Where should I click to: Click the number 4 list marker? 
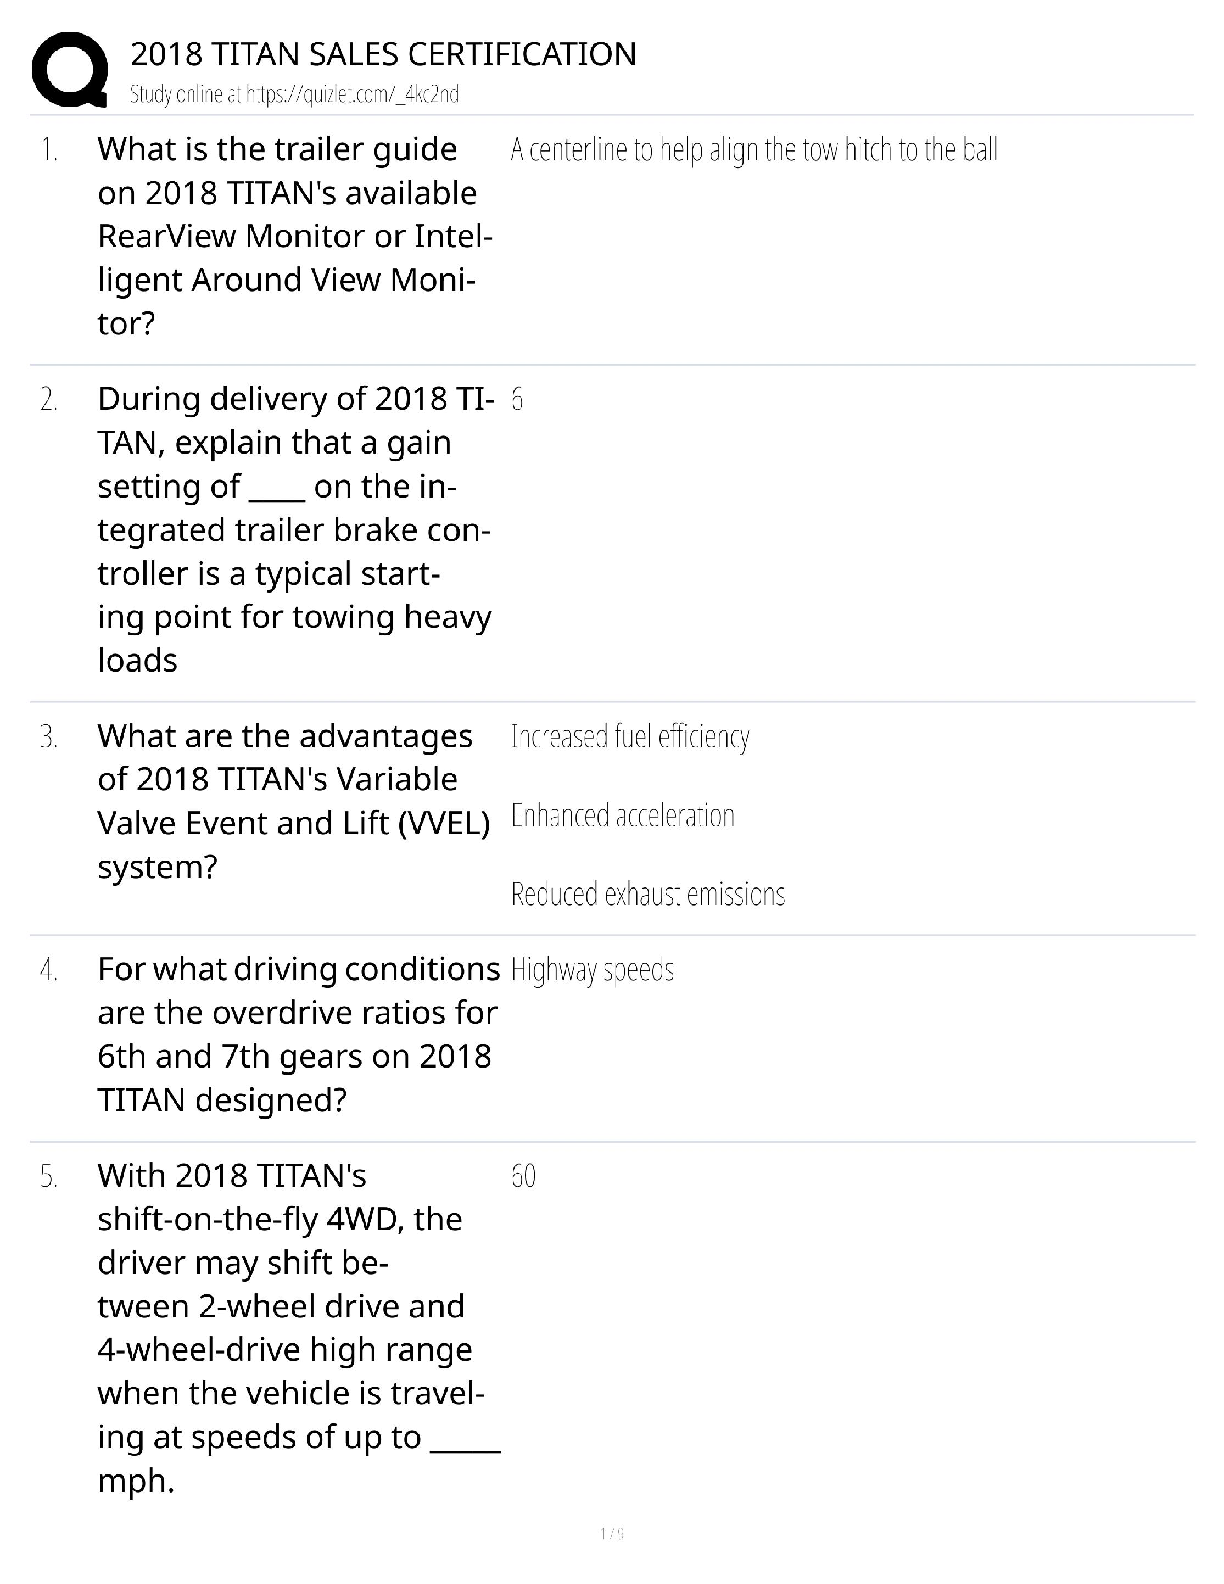pos(48,970)
